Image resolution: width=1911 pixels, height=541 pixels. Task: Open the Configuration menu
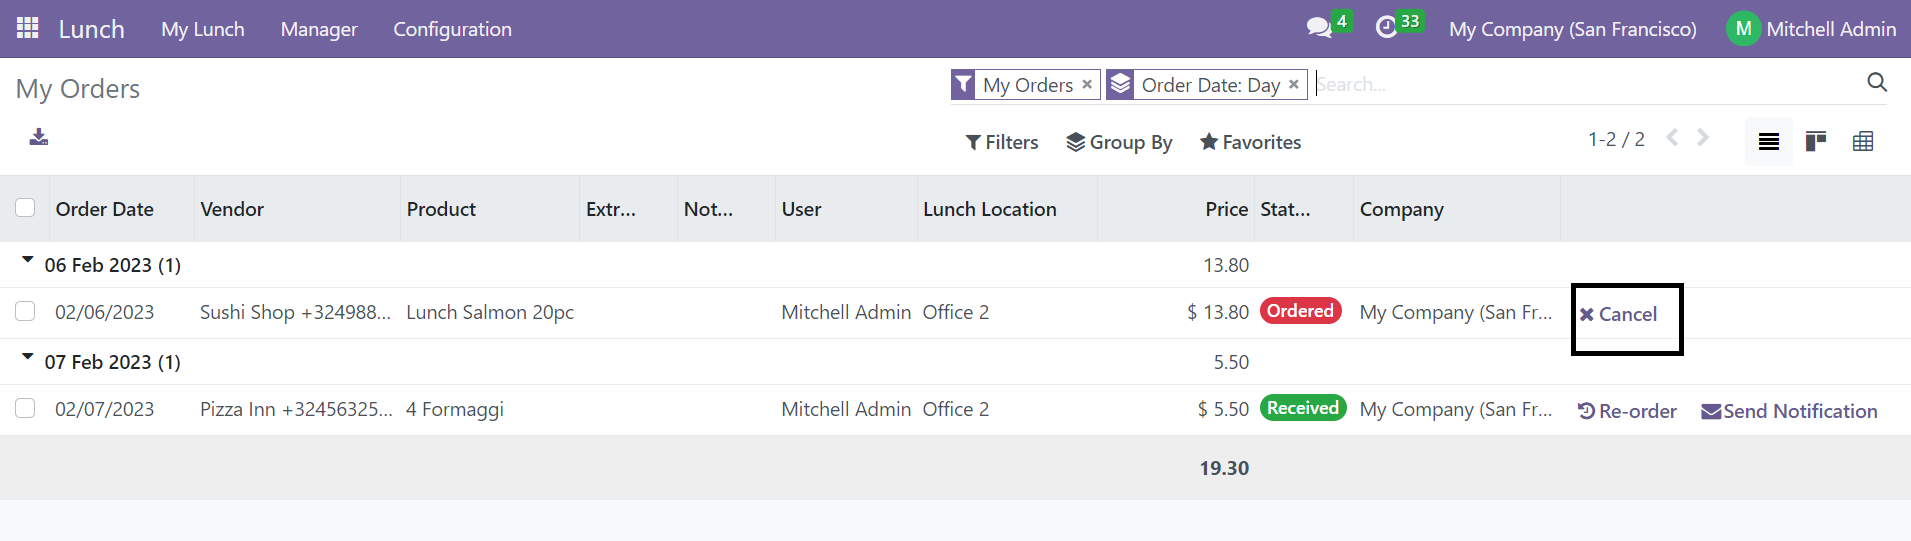[x=452, y=29]
